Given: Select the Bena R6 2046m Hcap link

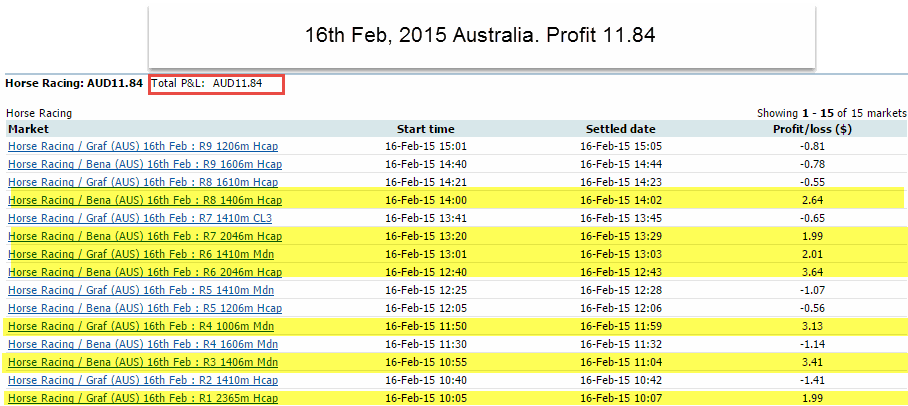Looking at the screenshot, I should [x=143, y=272].
